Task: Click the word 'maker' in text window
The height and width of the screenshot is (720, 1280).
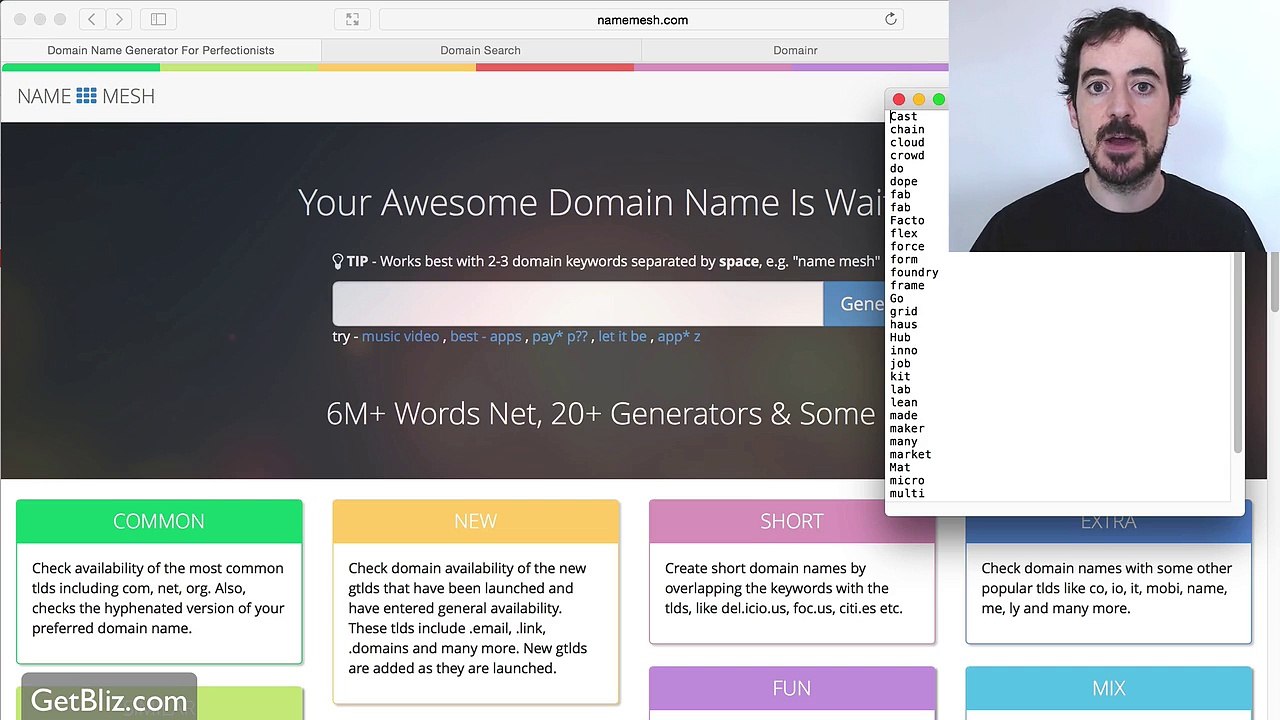Action: [907, 428]
